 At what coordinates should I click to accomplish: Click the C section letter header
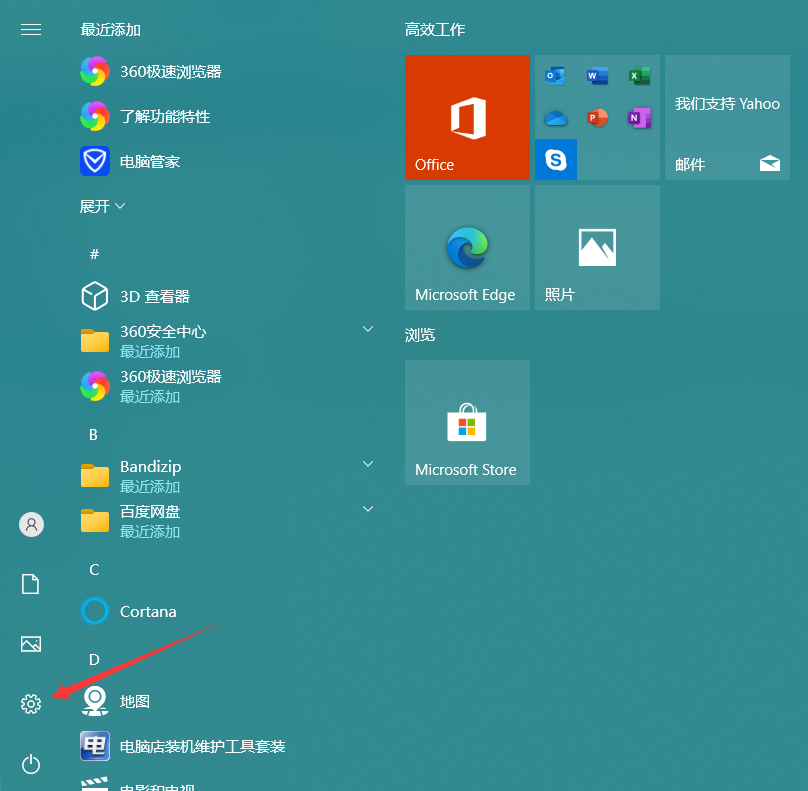coord(94,569)
